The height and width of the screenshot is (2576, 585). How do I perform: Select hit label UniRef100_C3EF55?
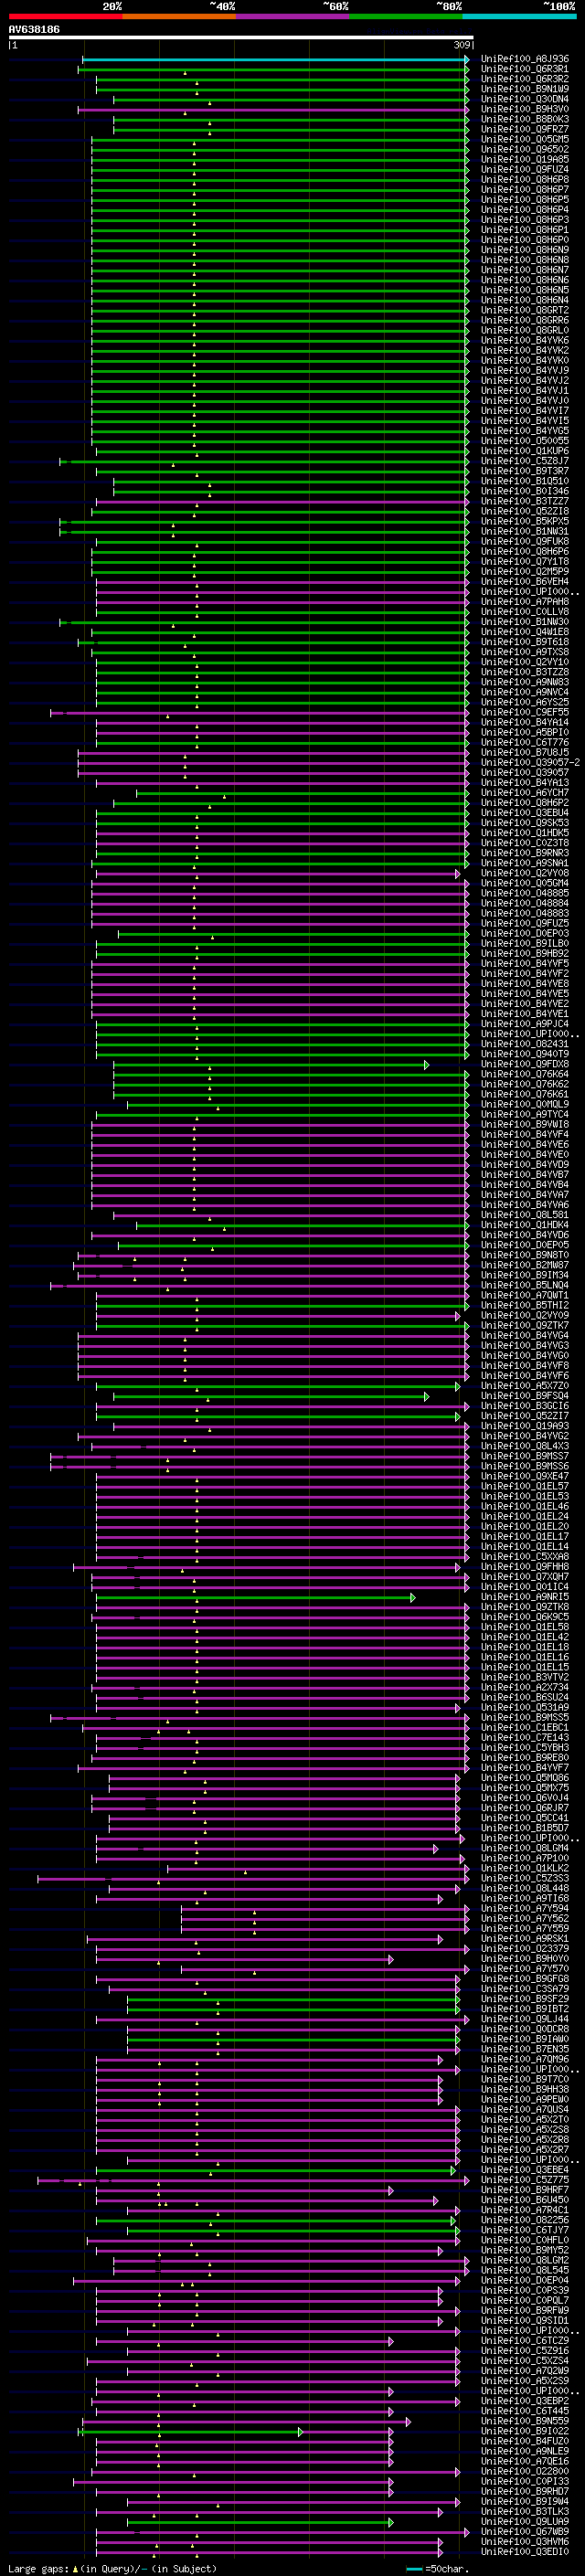pyautogui.click(x=524, y=712)
